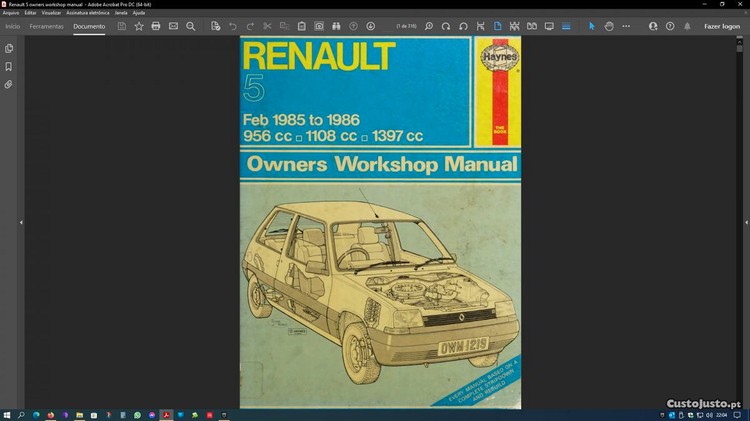Select the hand pan tool
This screenshot has height=421, width=750.
pyautogui.click(x=609, y=26)
